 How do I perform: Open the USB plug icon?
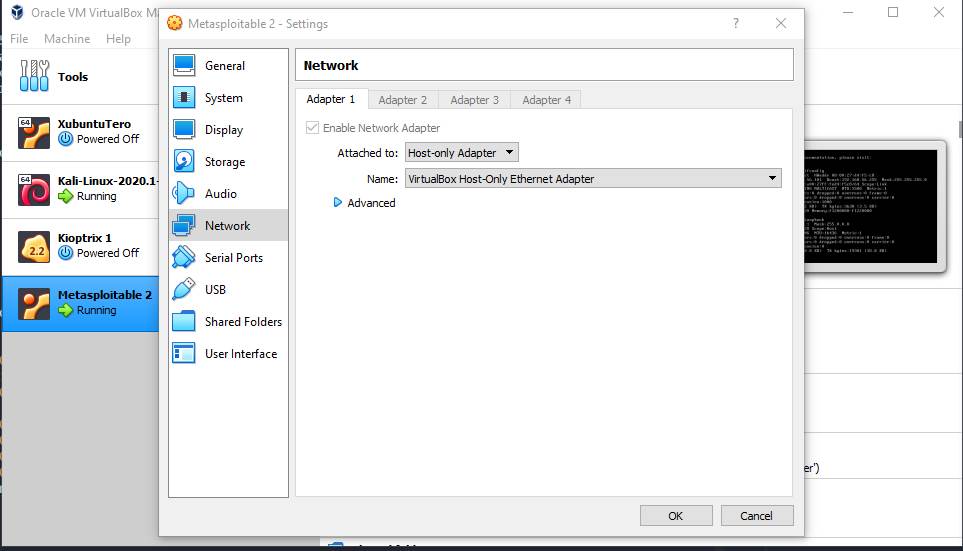click(185, 290)
